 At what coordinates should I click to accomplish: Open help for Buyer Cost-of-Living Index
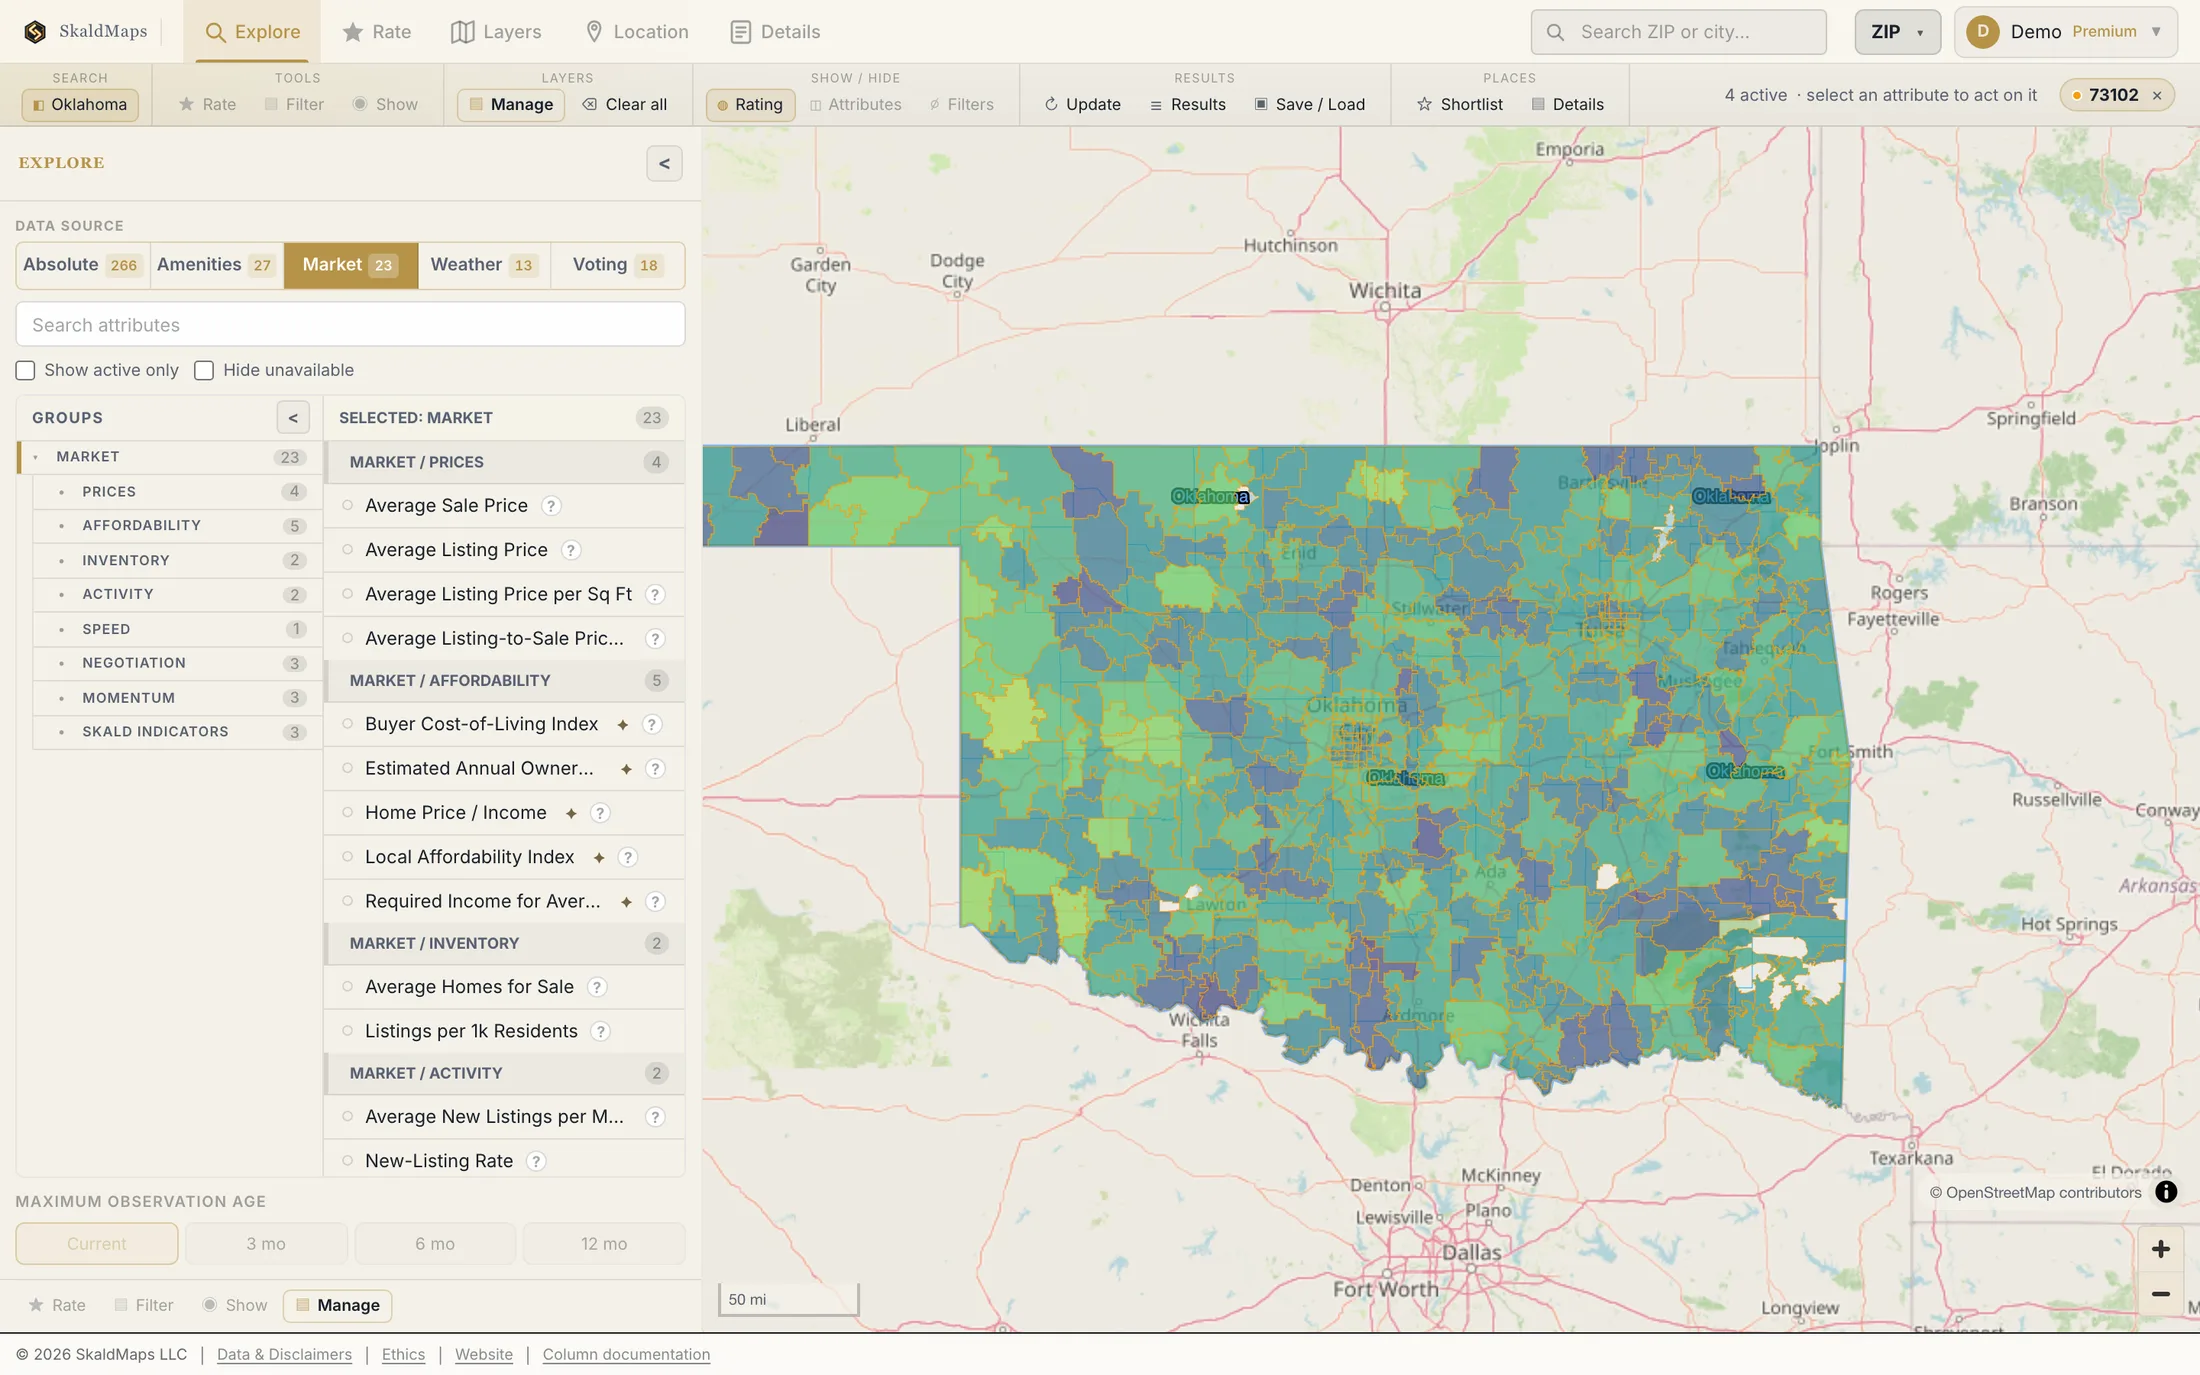click(652, 724)
